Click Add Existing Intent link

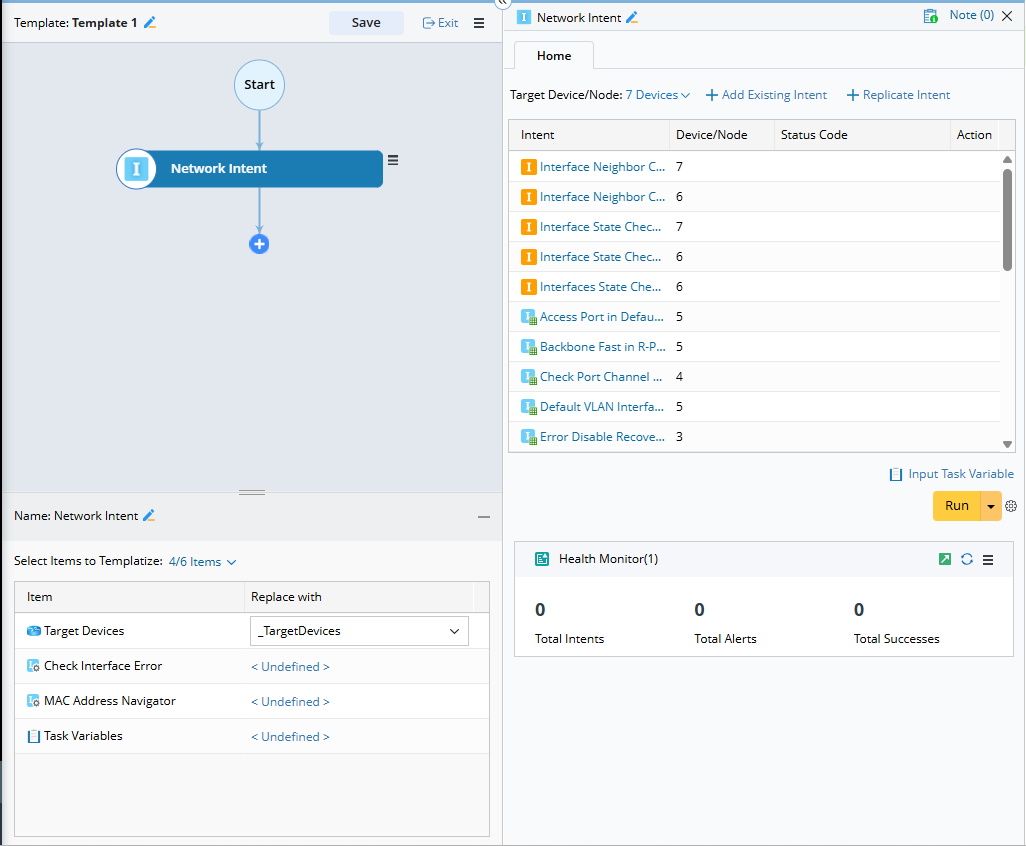click(x=766, y=95)
